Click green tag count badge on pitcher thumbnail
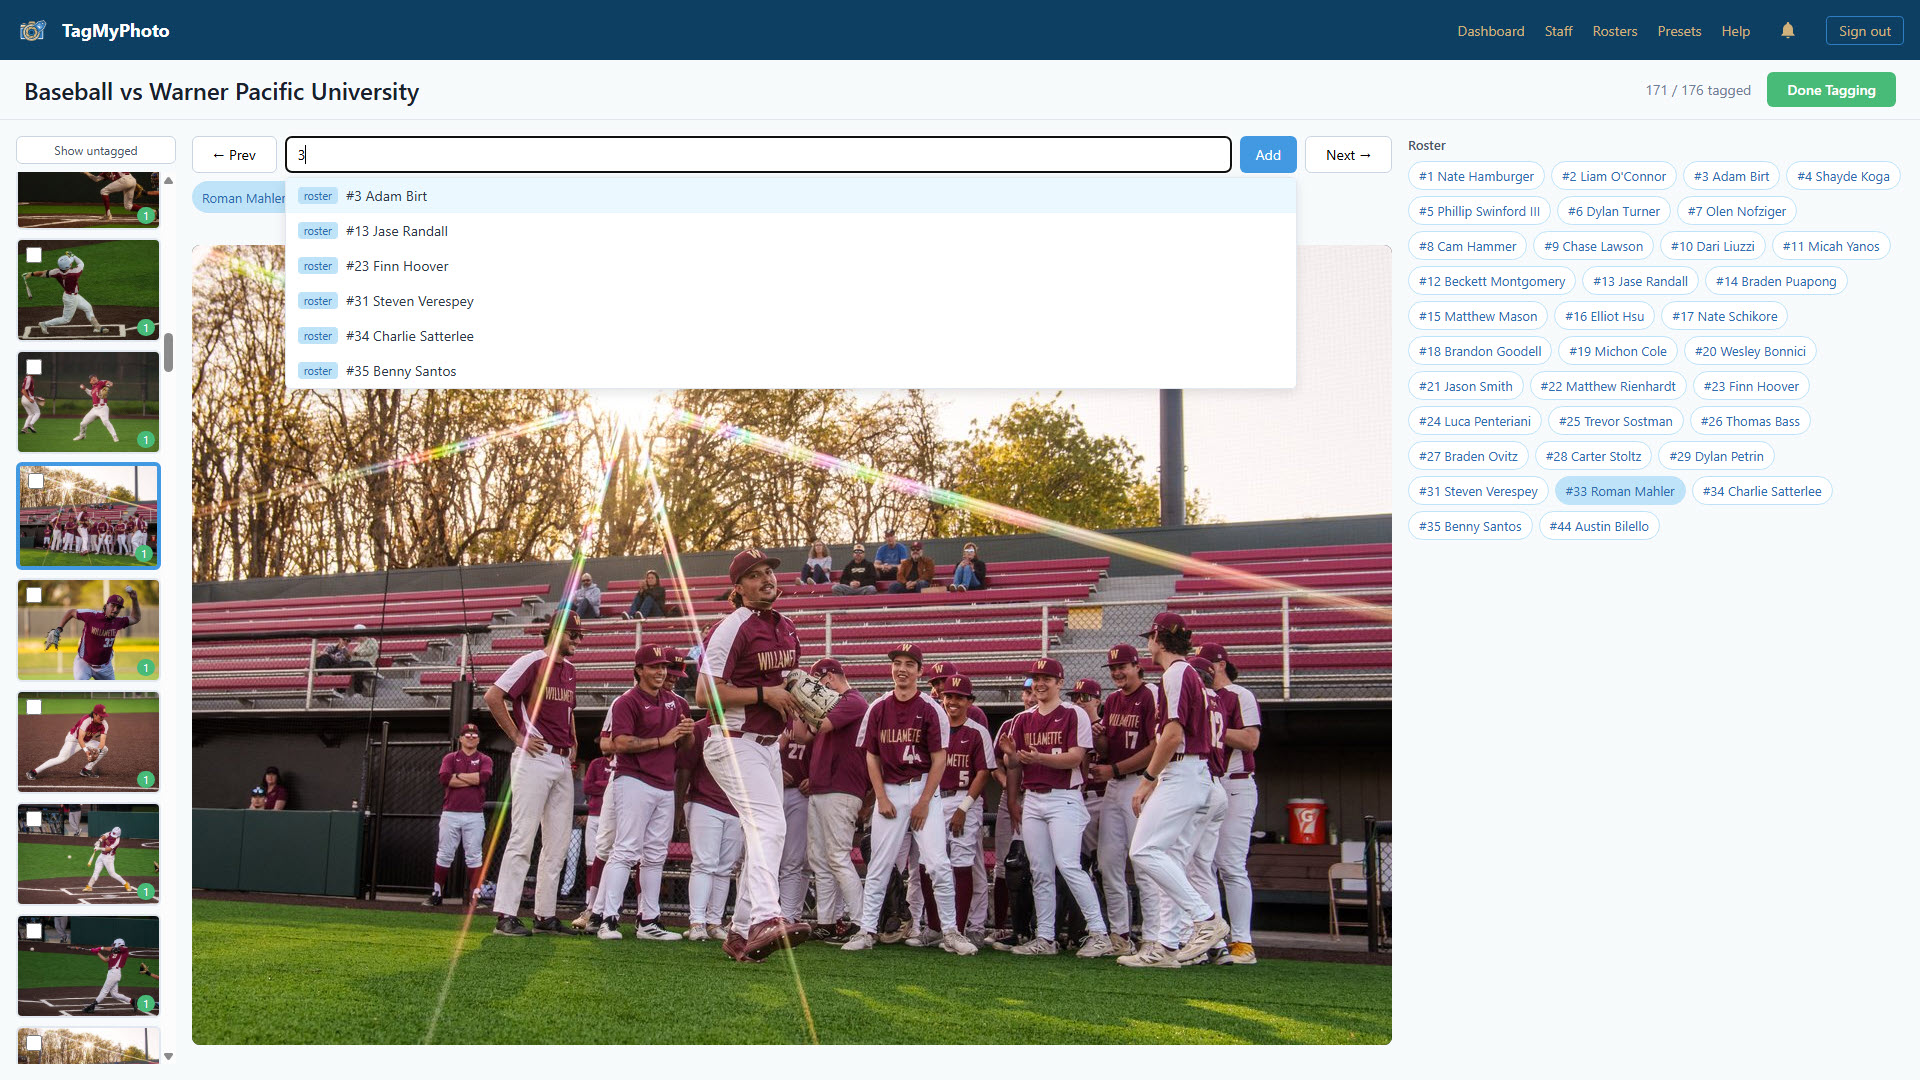This screenshot has height=1080, width=1920. 146,668
